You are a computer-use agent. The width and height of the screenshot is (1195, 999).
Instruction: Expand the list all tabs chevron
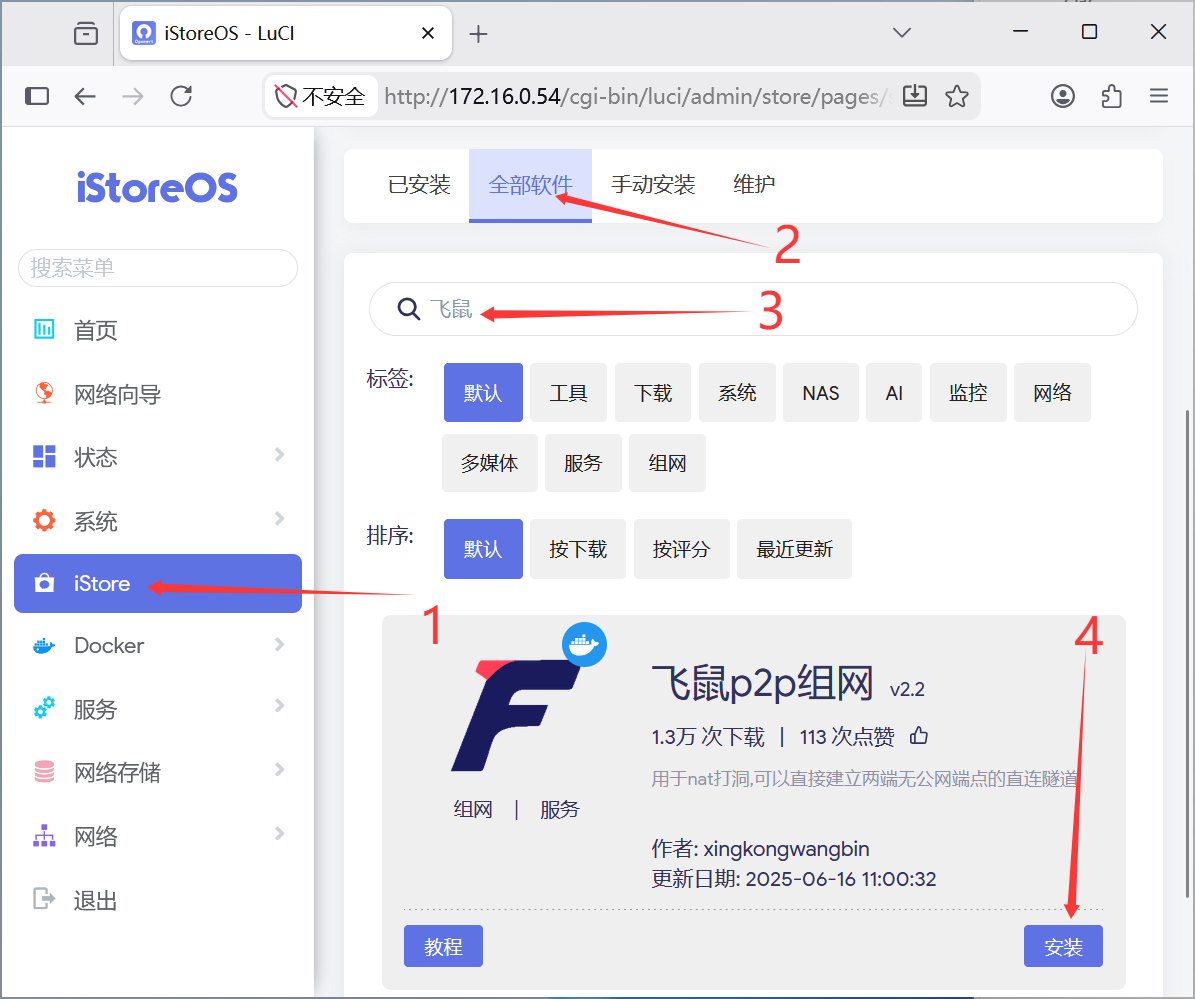(902, 33)
